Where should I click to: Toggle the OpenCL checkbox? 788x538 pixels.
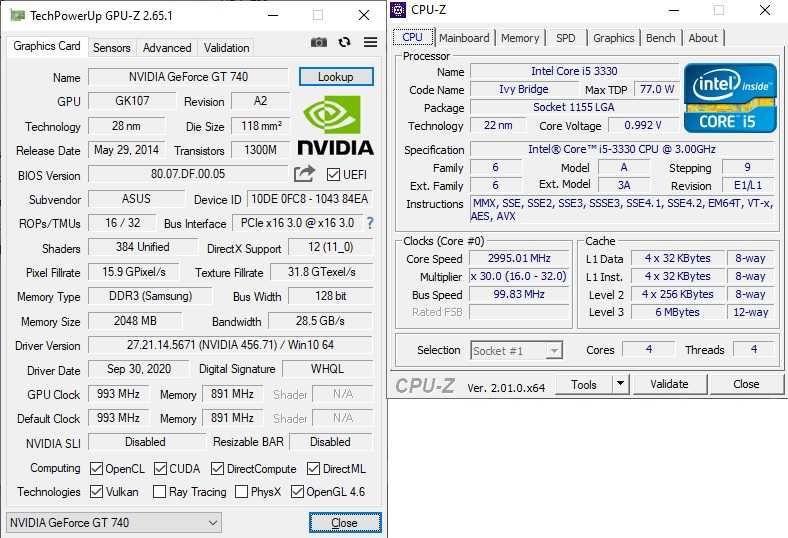click(x=96, y=469)
